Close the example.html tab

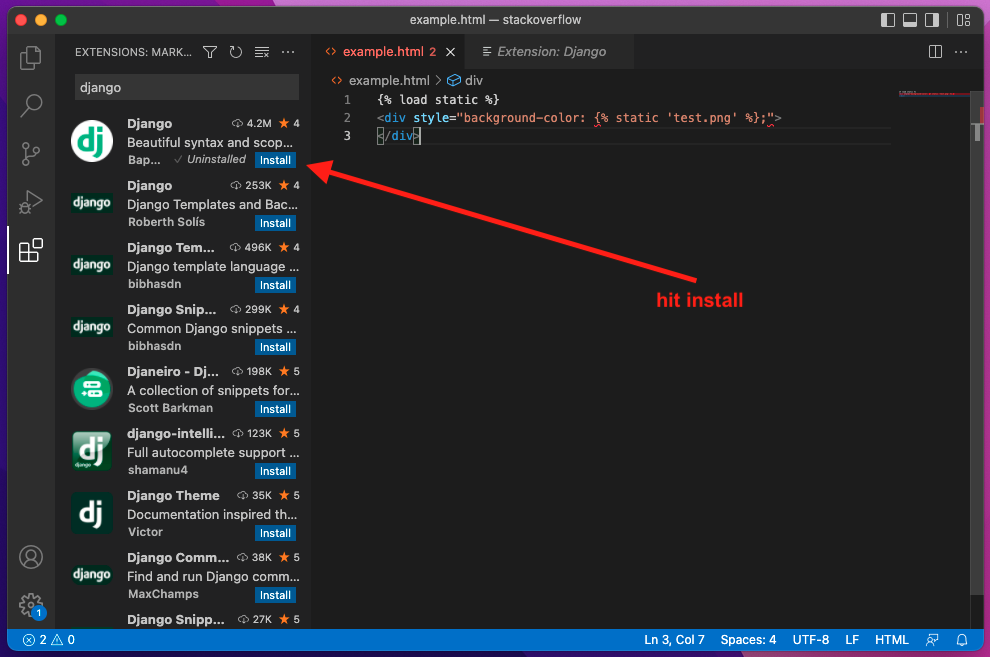450,52
